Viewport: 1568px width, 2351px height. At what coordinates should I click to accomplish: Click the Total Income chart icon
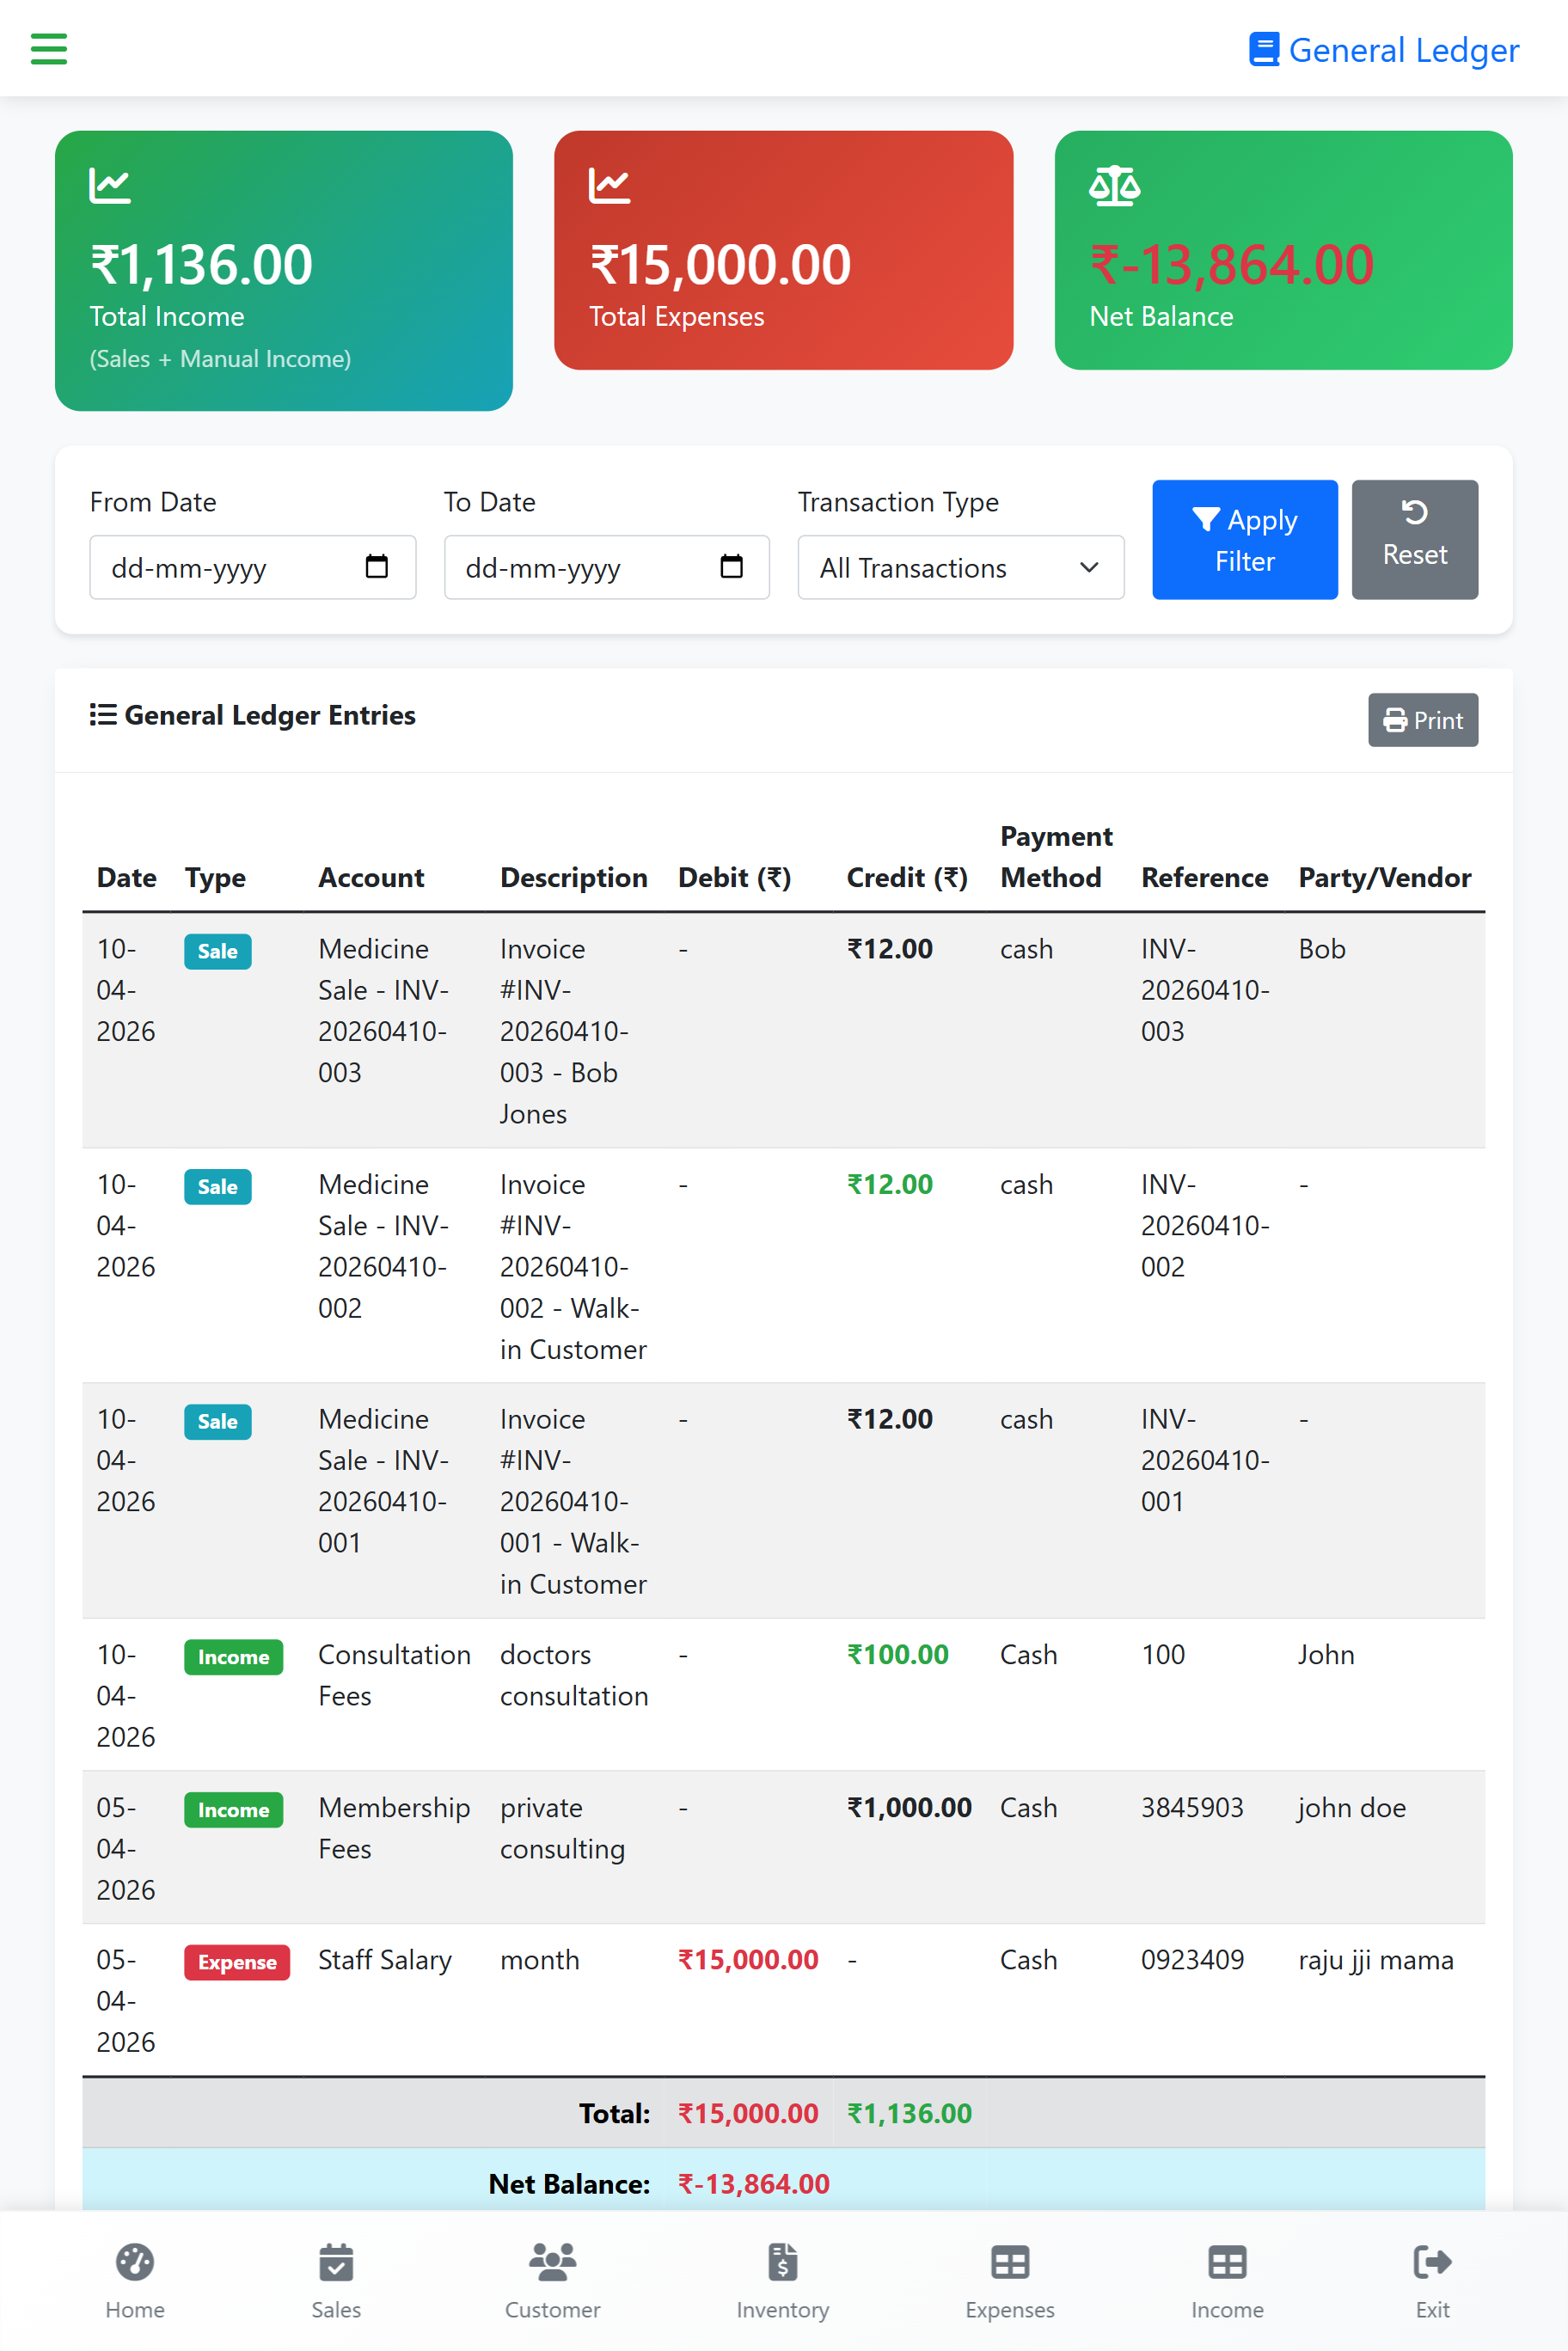[x=110, y=185]
